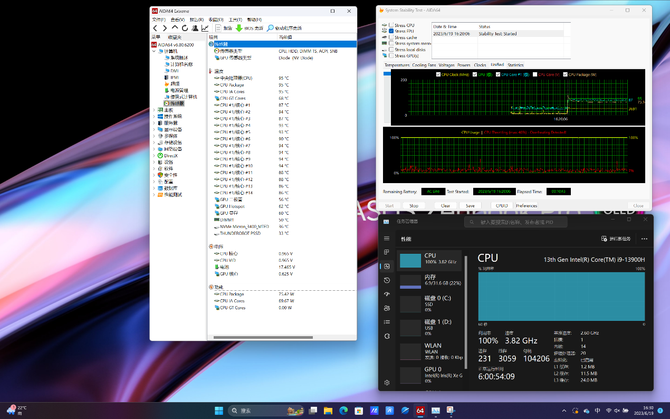Open the AIDA64 工具(T) menu
The image size is (670, 419).
pyautogui.click(x=235, y=20)
